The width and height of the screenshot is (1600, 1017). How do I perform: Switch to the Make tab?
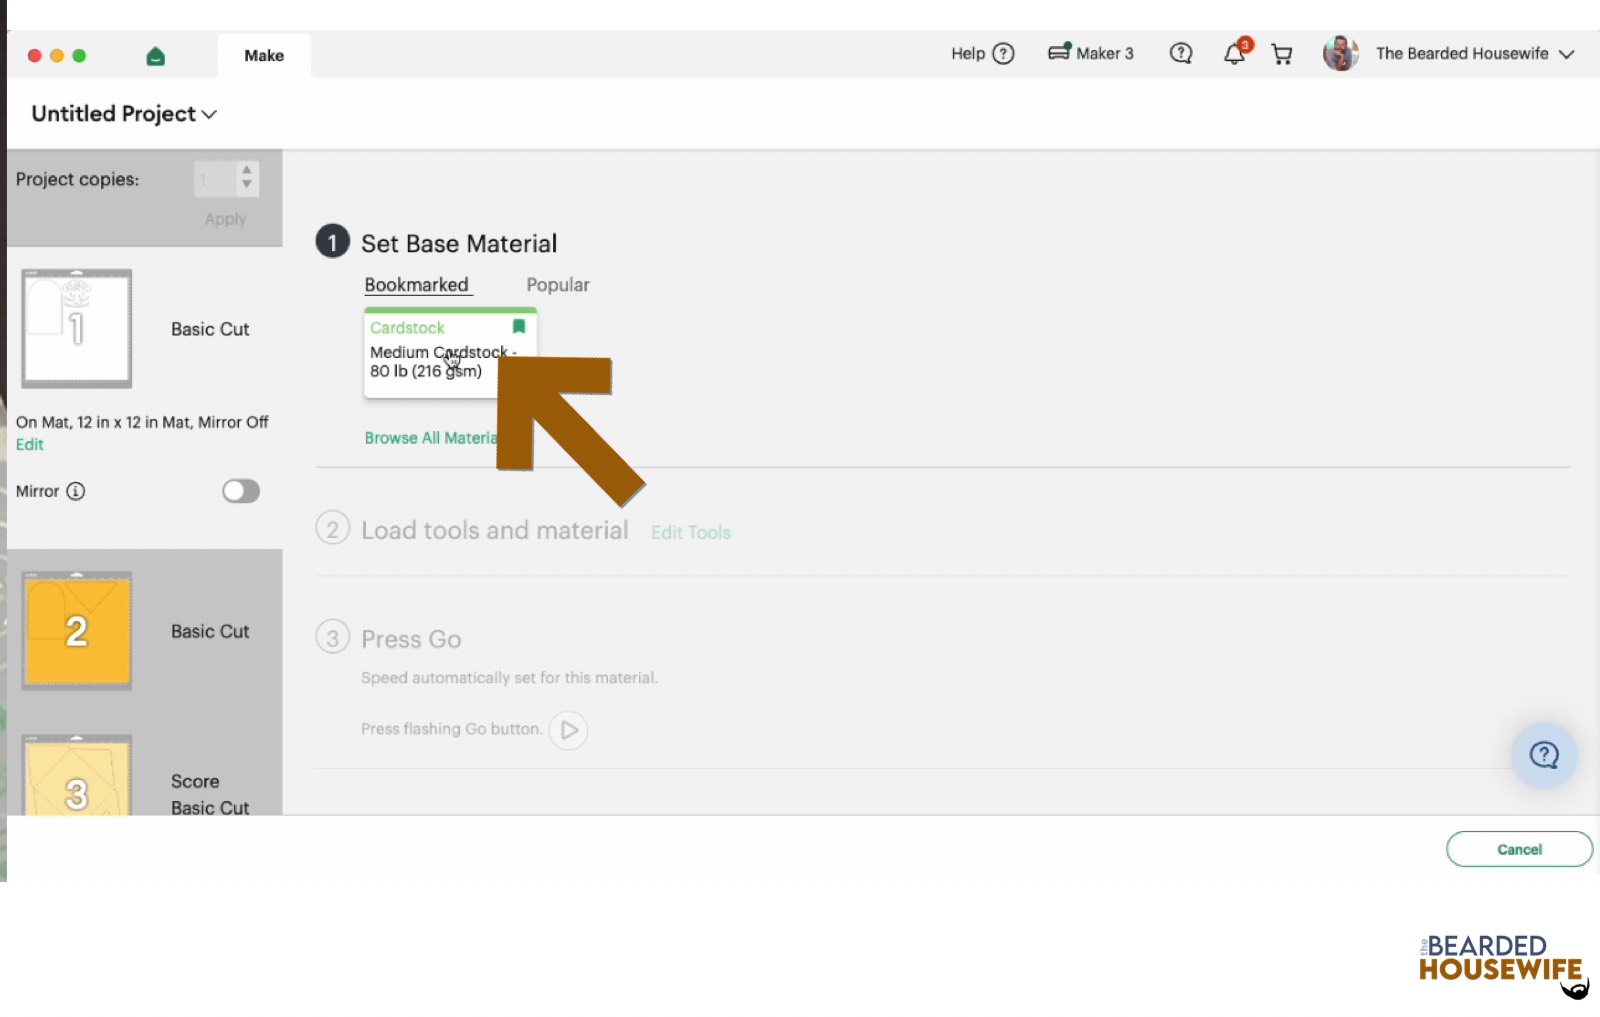coord(264,56)
